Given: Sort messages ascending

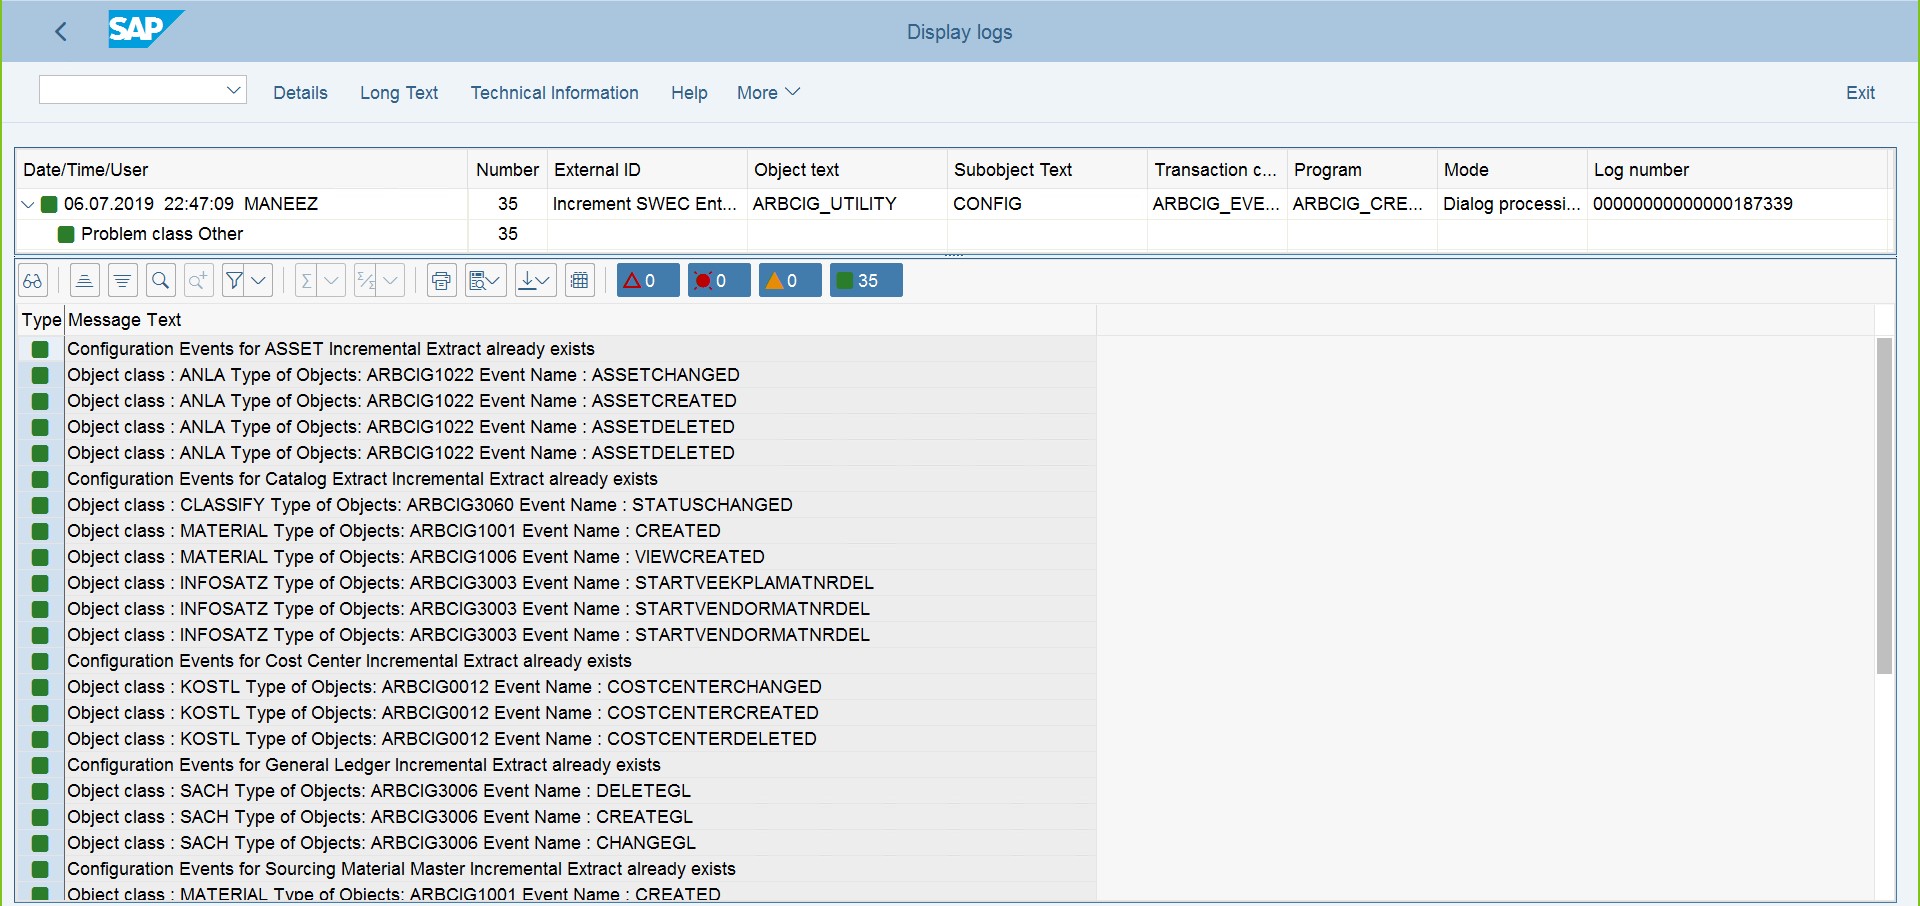Looking at the screenshot, I should point(84,280).
